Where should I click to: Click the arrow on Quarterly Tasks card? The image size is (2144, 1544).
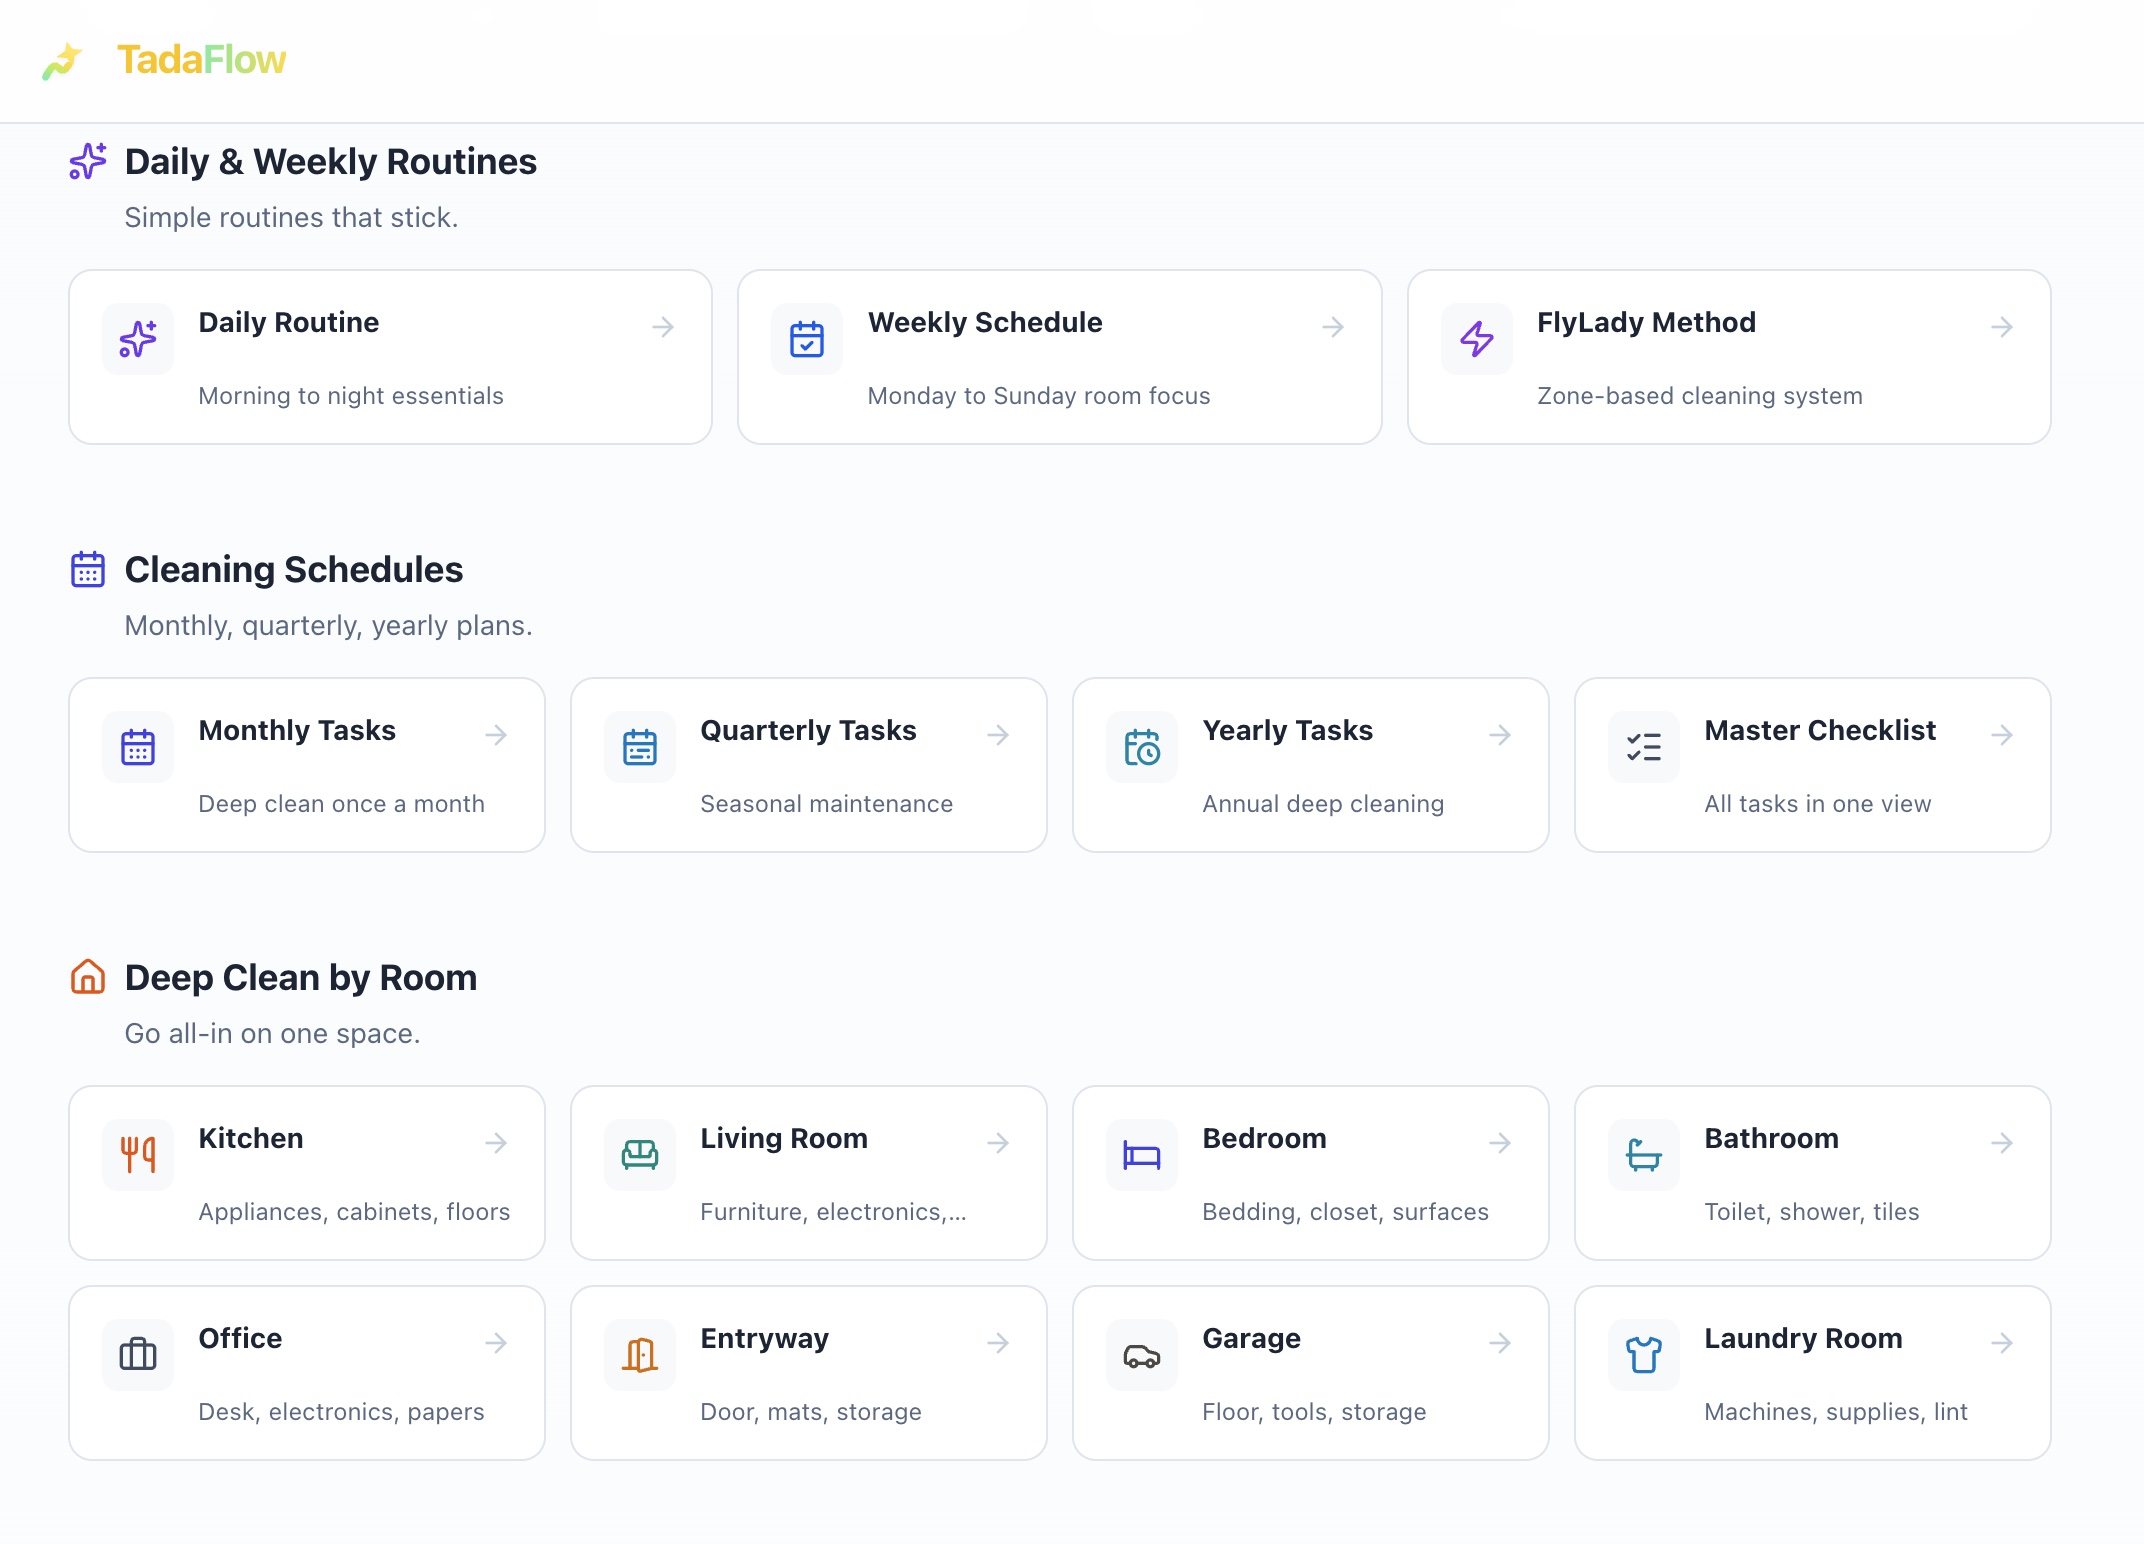[998, 735]
